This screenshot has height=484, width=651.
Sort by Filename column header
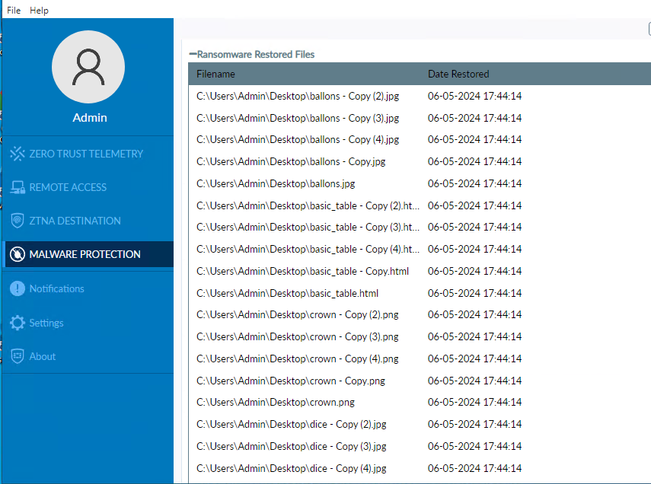point(215,74)
